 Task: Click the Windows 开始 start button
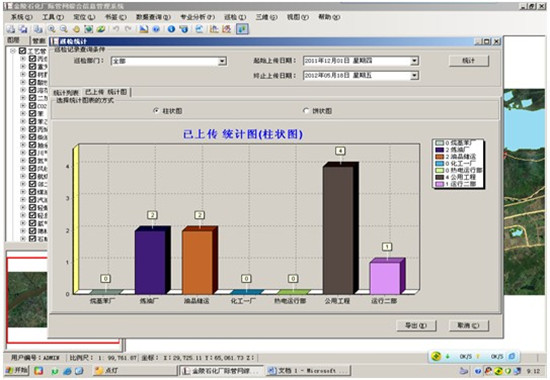click(x=16, y=370)
